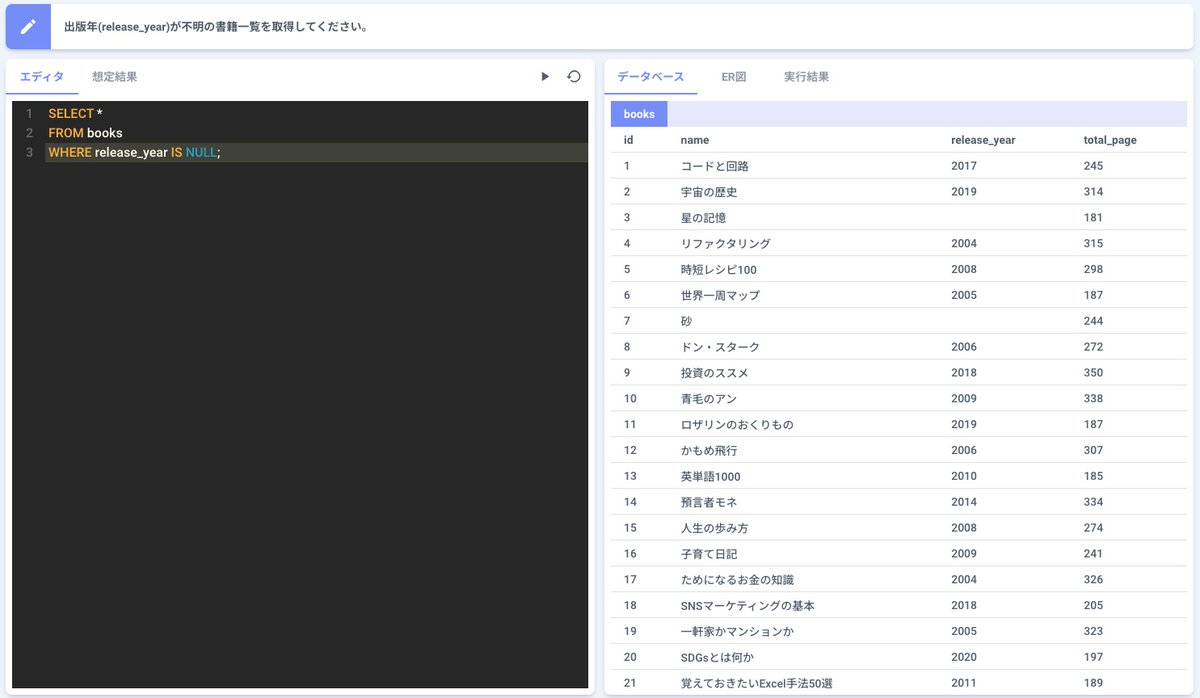Reset the editor with the refresh icon
This screenshot has width=1200, height=698.
[574, 76]
